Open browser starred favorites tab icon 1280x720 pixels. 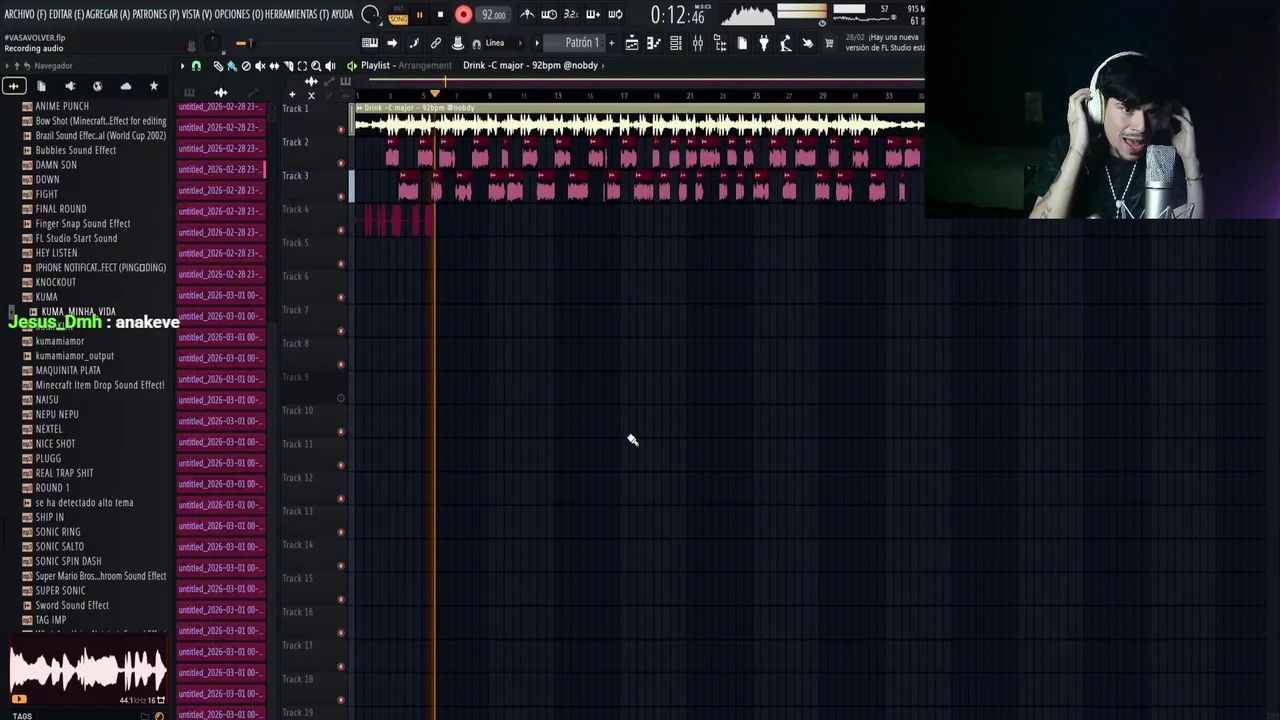pyautogui.click(x=153, y=87)
